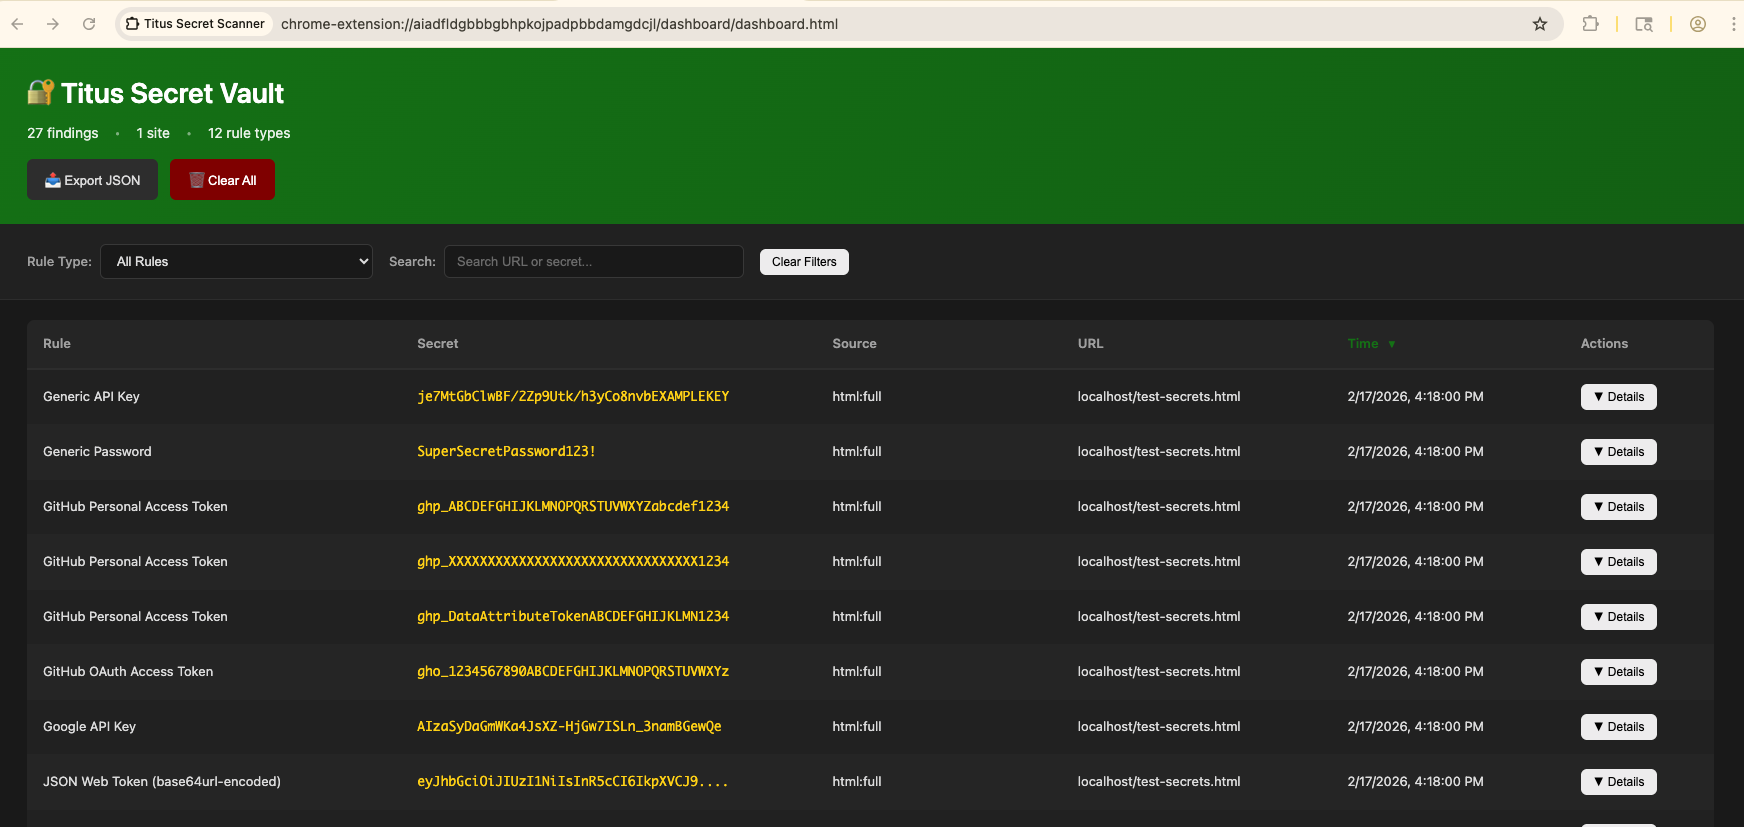Open the Rule Type All Rules dropdown
This screenshot has height=827, width=1744.
click(236, 262)
